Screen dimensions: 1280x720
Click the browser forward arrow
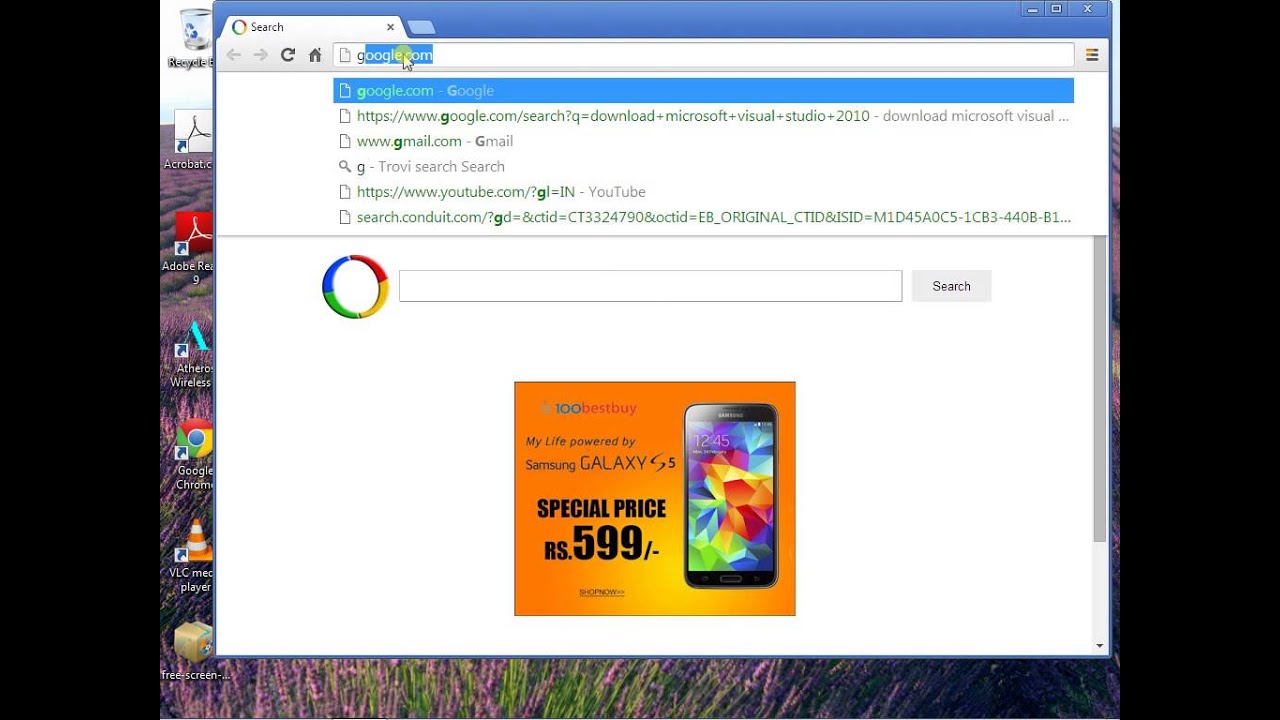[x=261, y=55]
